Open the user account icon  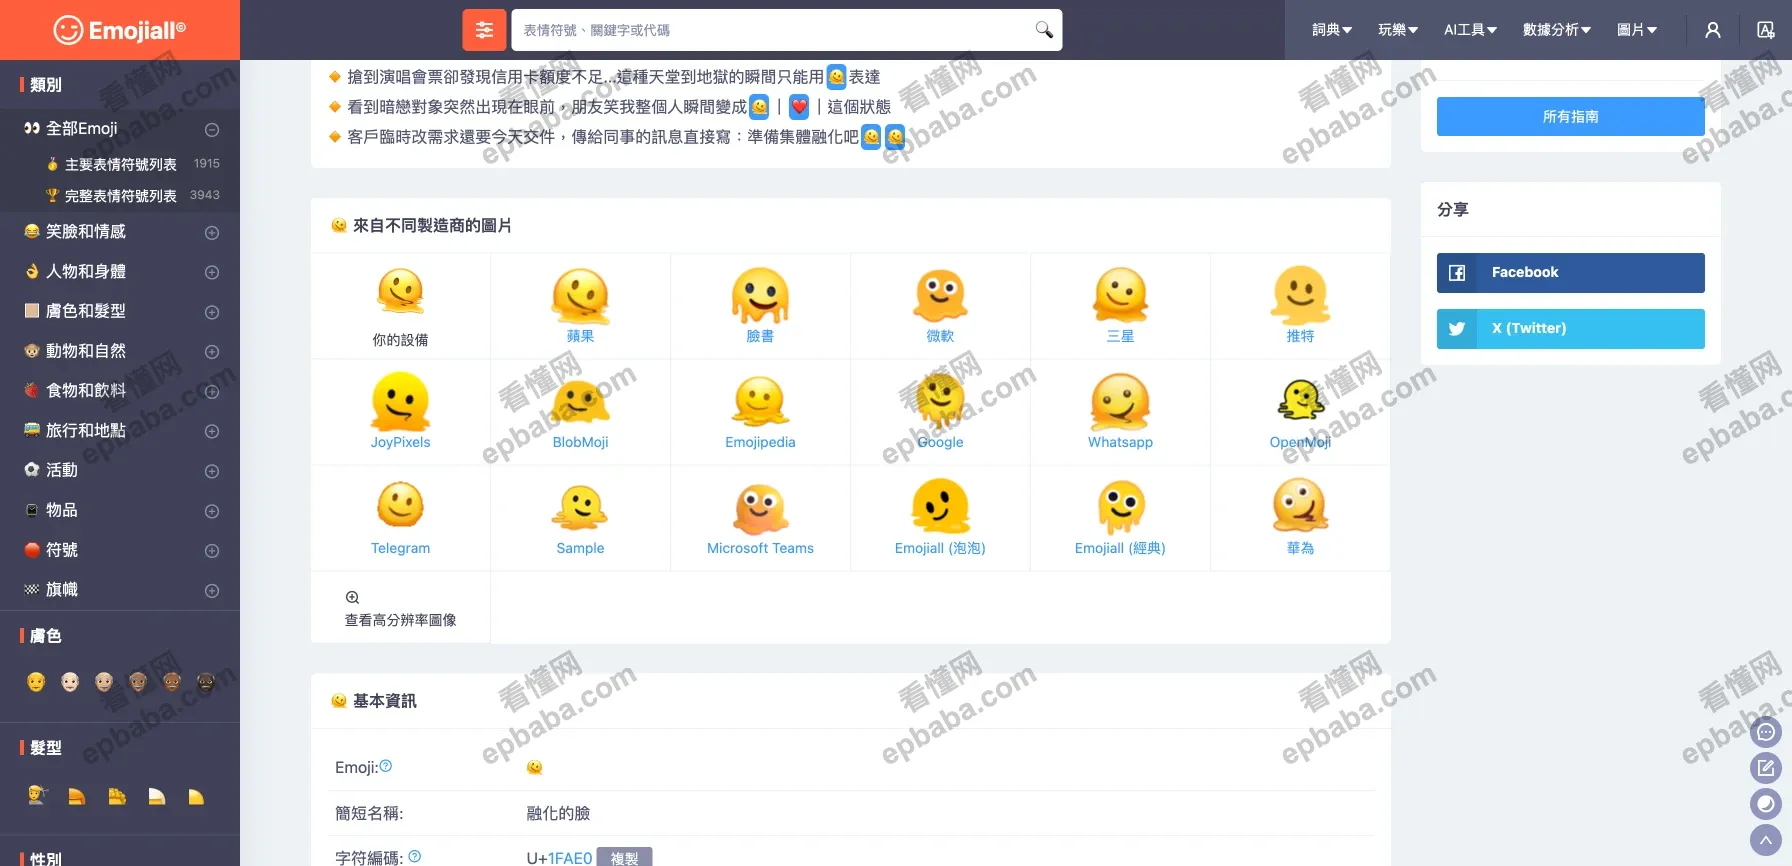(1713, 30)
